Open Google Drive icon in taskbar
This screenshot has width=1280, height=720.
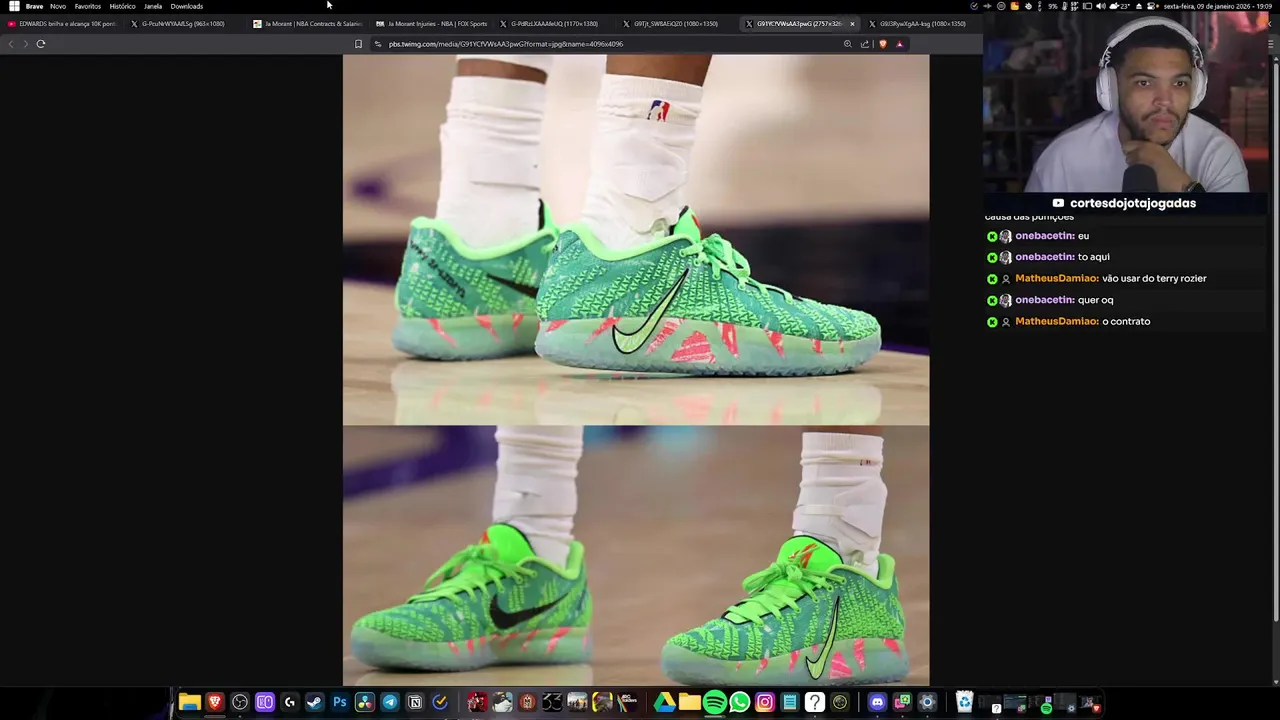(664, 702)
